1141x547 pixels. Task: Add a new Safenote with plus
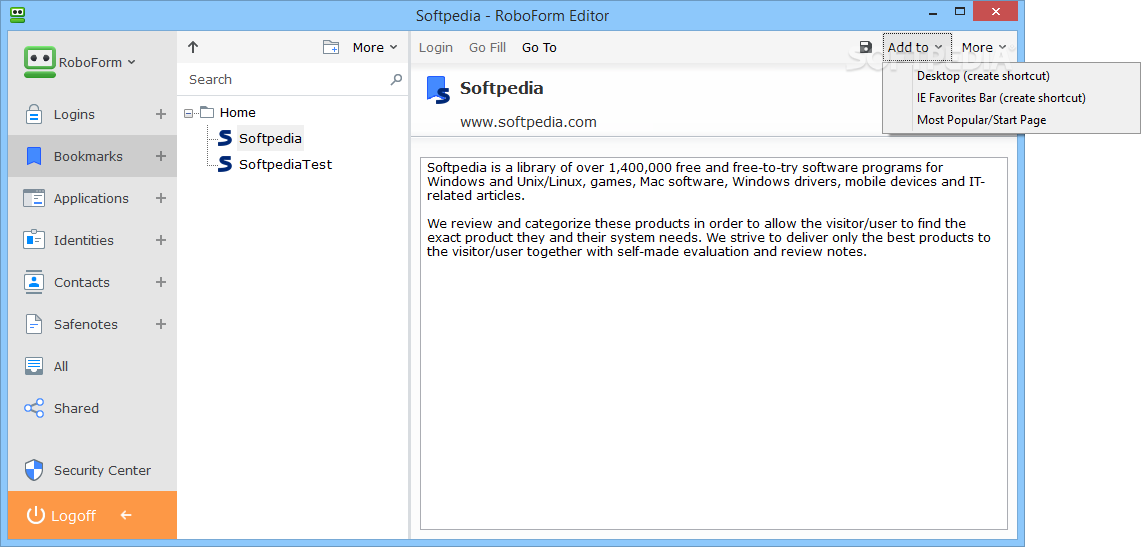(x=161, y=324)
